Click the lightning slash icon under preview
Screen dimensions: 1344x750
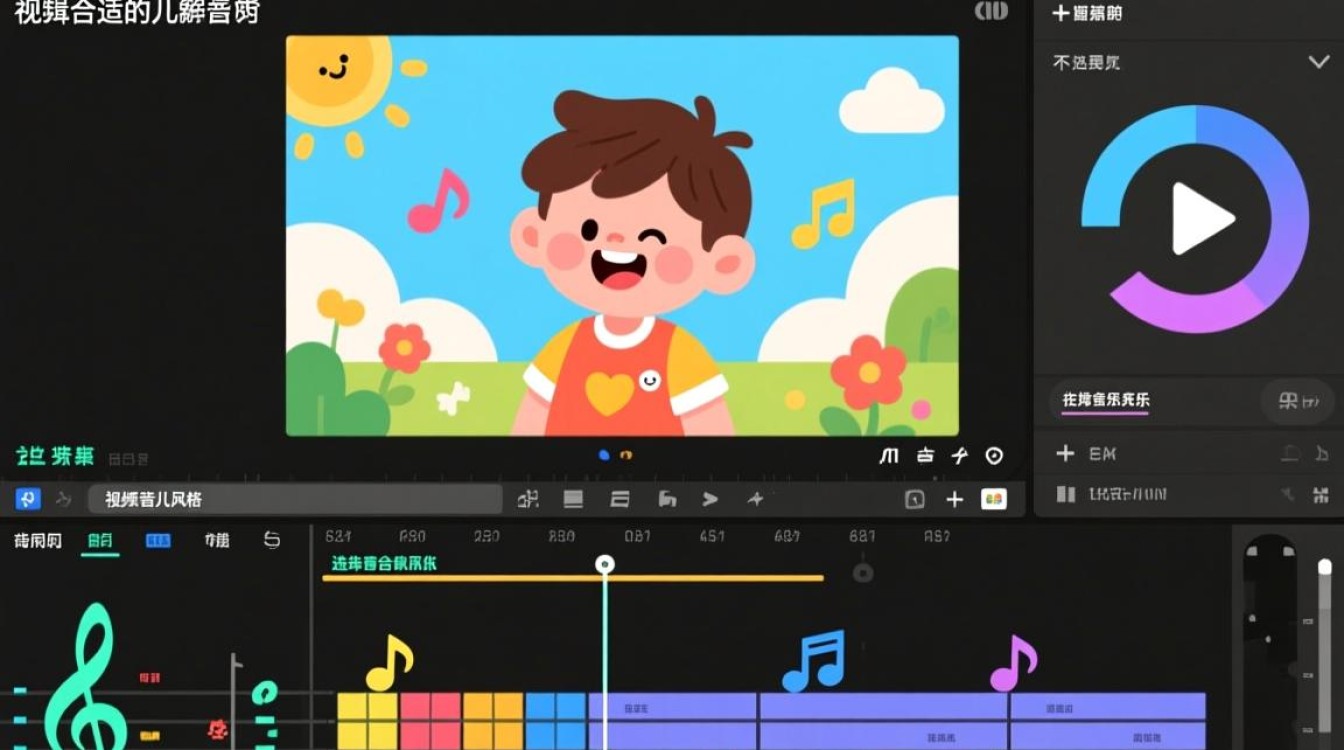tap(960, 456)
